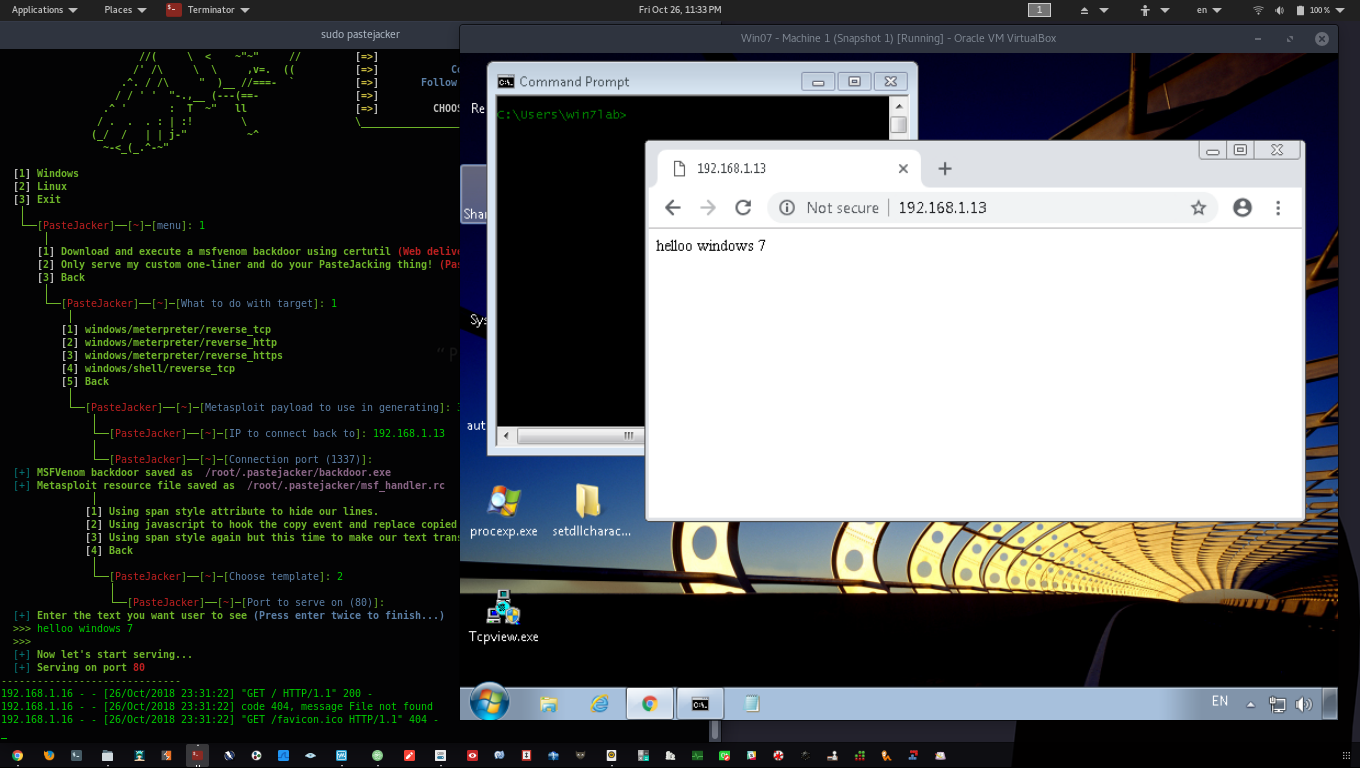Open the Notepad item on the Win7 taskbar
This screenshot has width=1360, height=768.
(x=752, y=703)
